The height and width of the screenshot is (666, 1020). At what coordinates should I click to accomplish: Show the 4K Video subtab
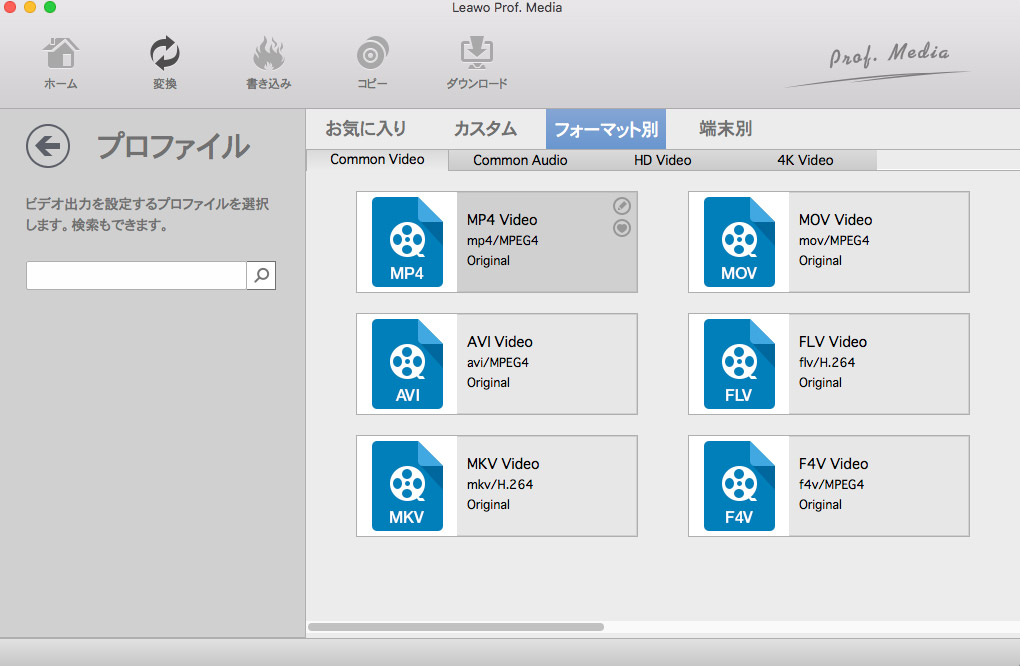pyautogui.click(x=805, y=160)
